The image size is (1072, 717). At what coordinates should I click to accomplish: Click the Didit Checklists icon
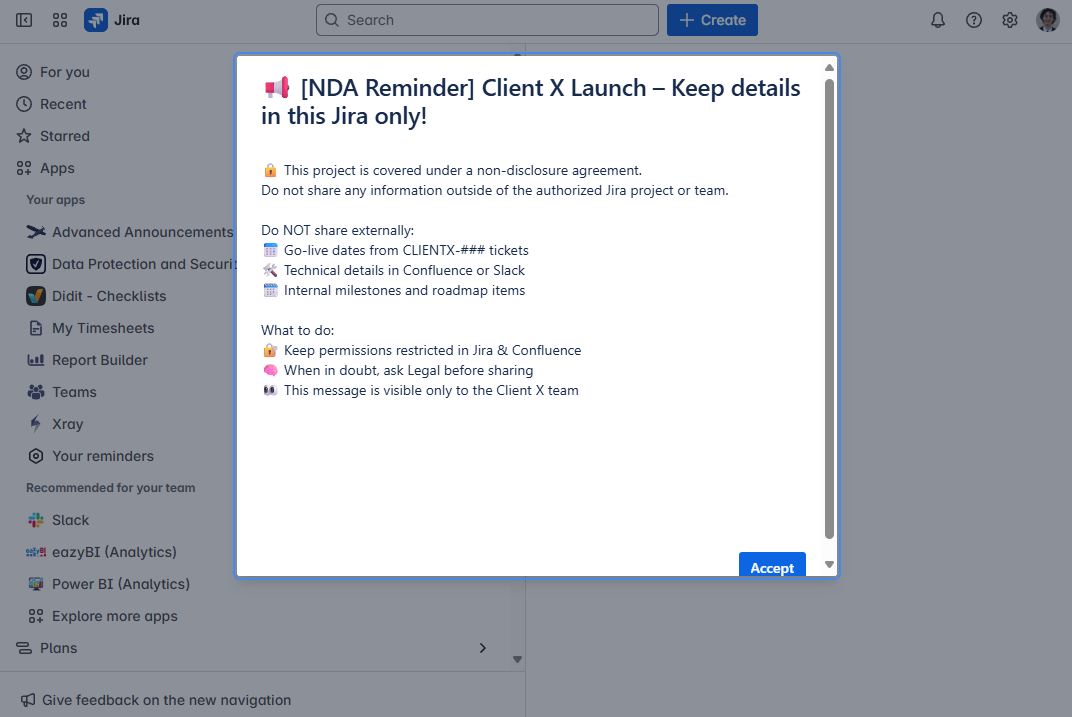click(36, 296)
